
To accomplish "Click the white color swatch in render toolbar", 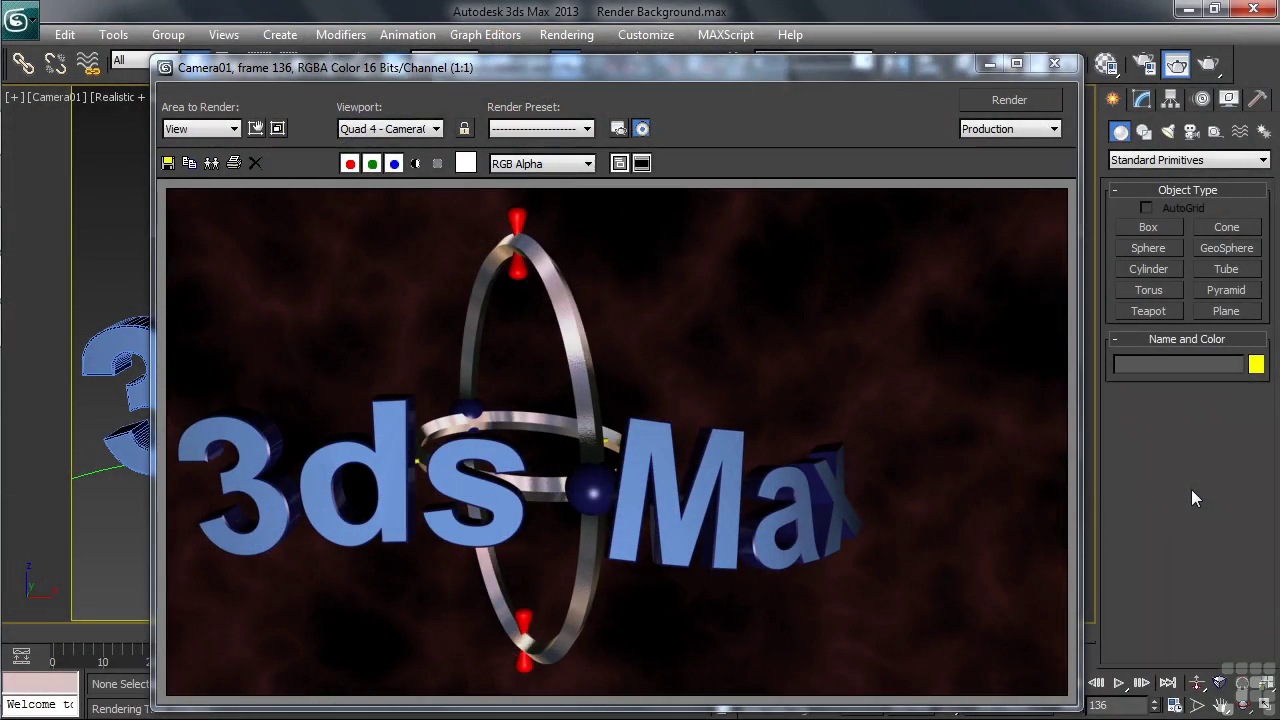I will pos(466,163).
